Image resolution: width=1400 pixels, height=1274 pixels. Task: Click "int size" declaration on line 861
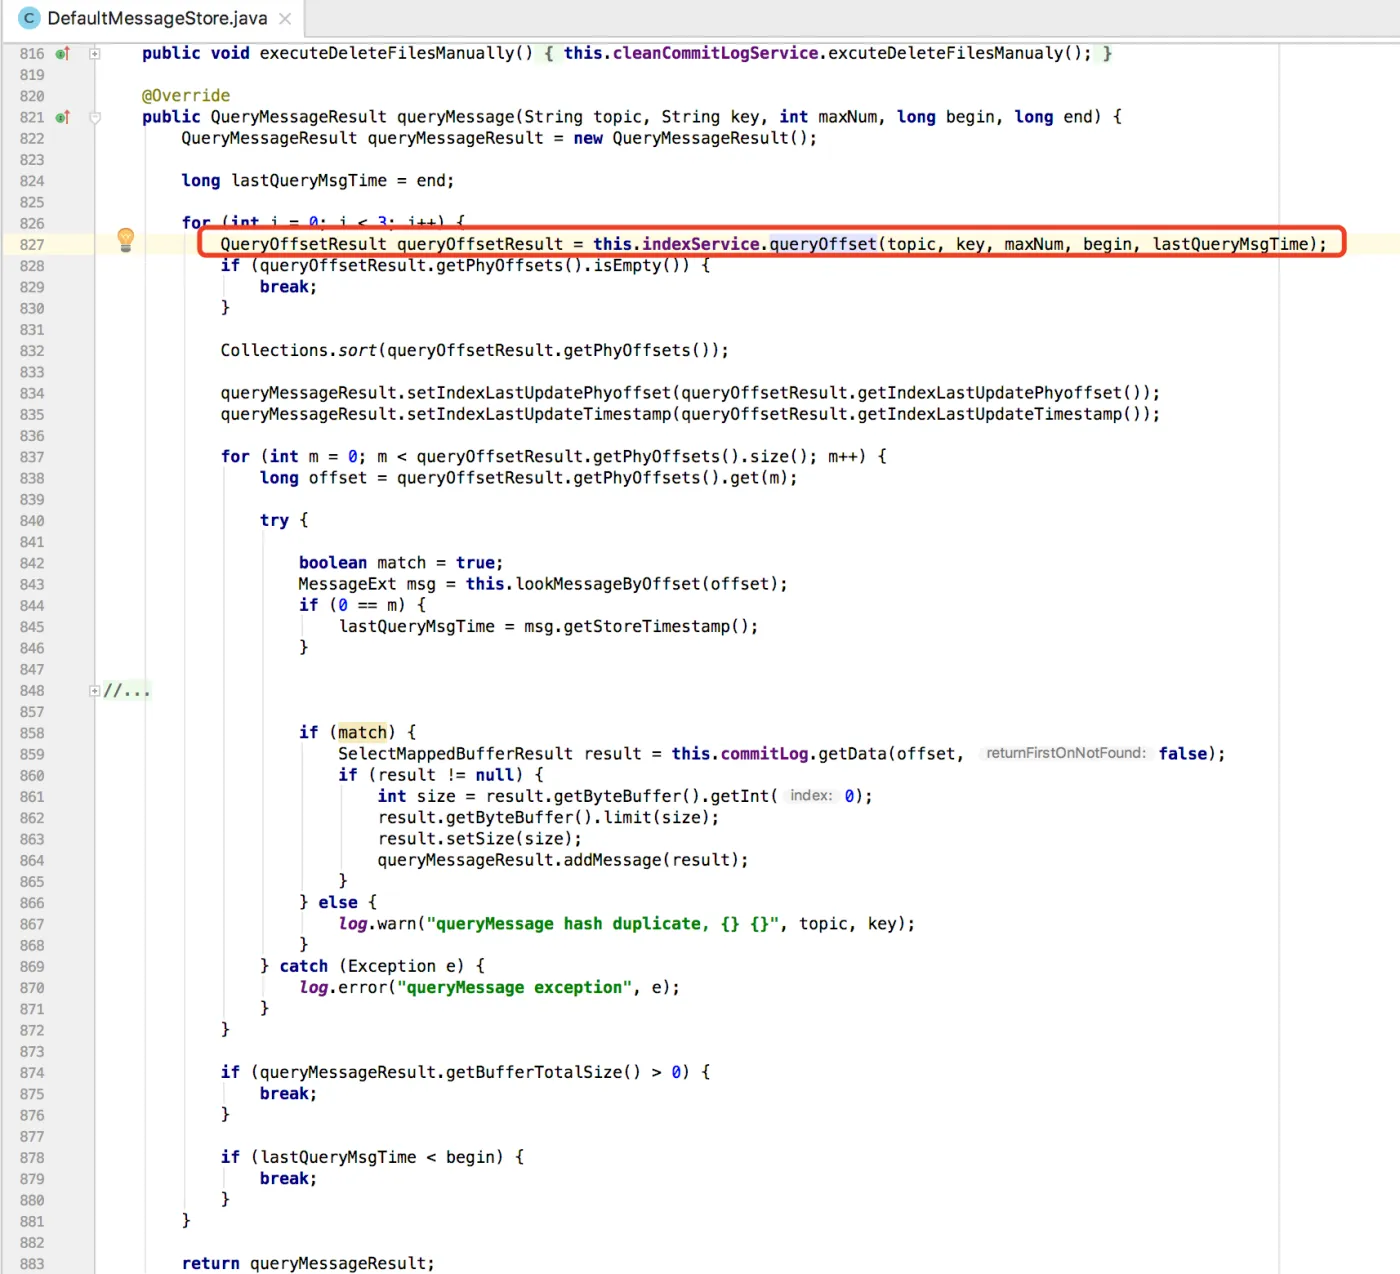pyautogui.click(x=416, y=796)
